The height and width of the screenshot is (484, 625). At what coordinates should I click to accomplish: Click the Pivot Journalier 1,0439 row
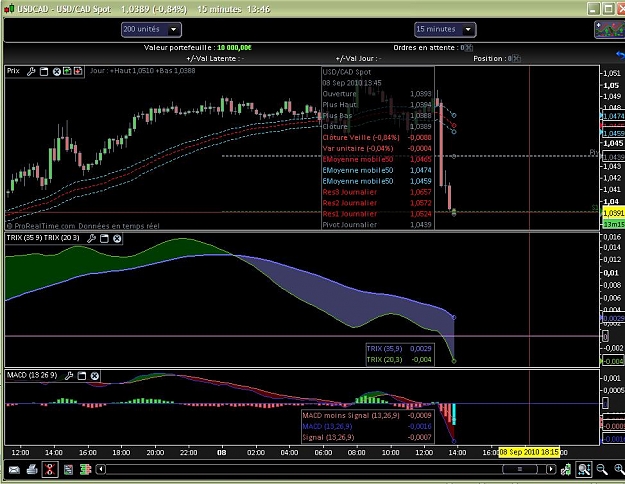(x=377, y=225)
